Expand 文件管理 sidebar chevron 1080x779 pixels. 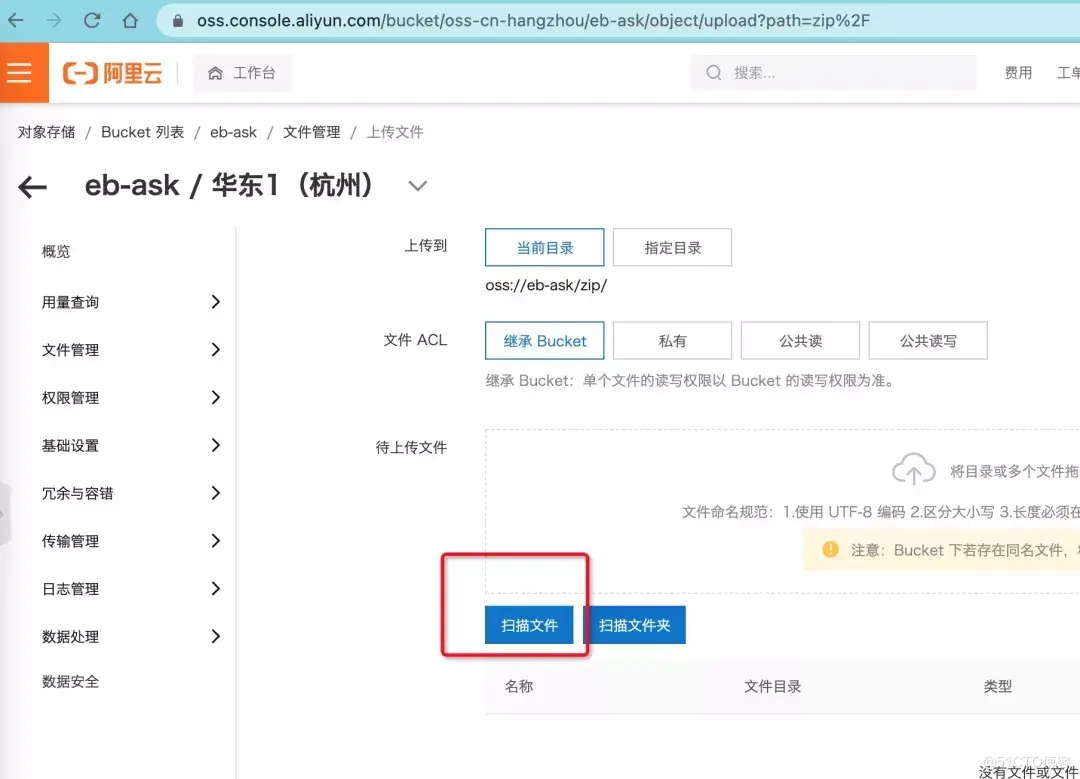pyautogui.click(x=216, y=350)
